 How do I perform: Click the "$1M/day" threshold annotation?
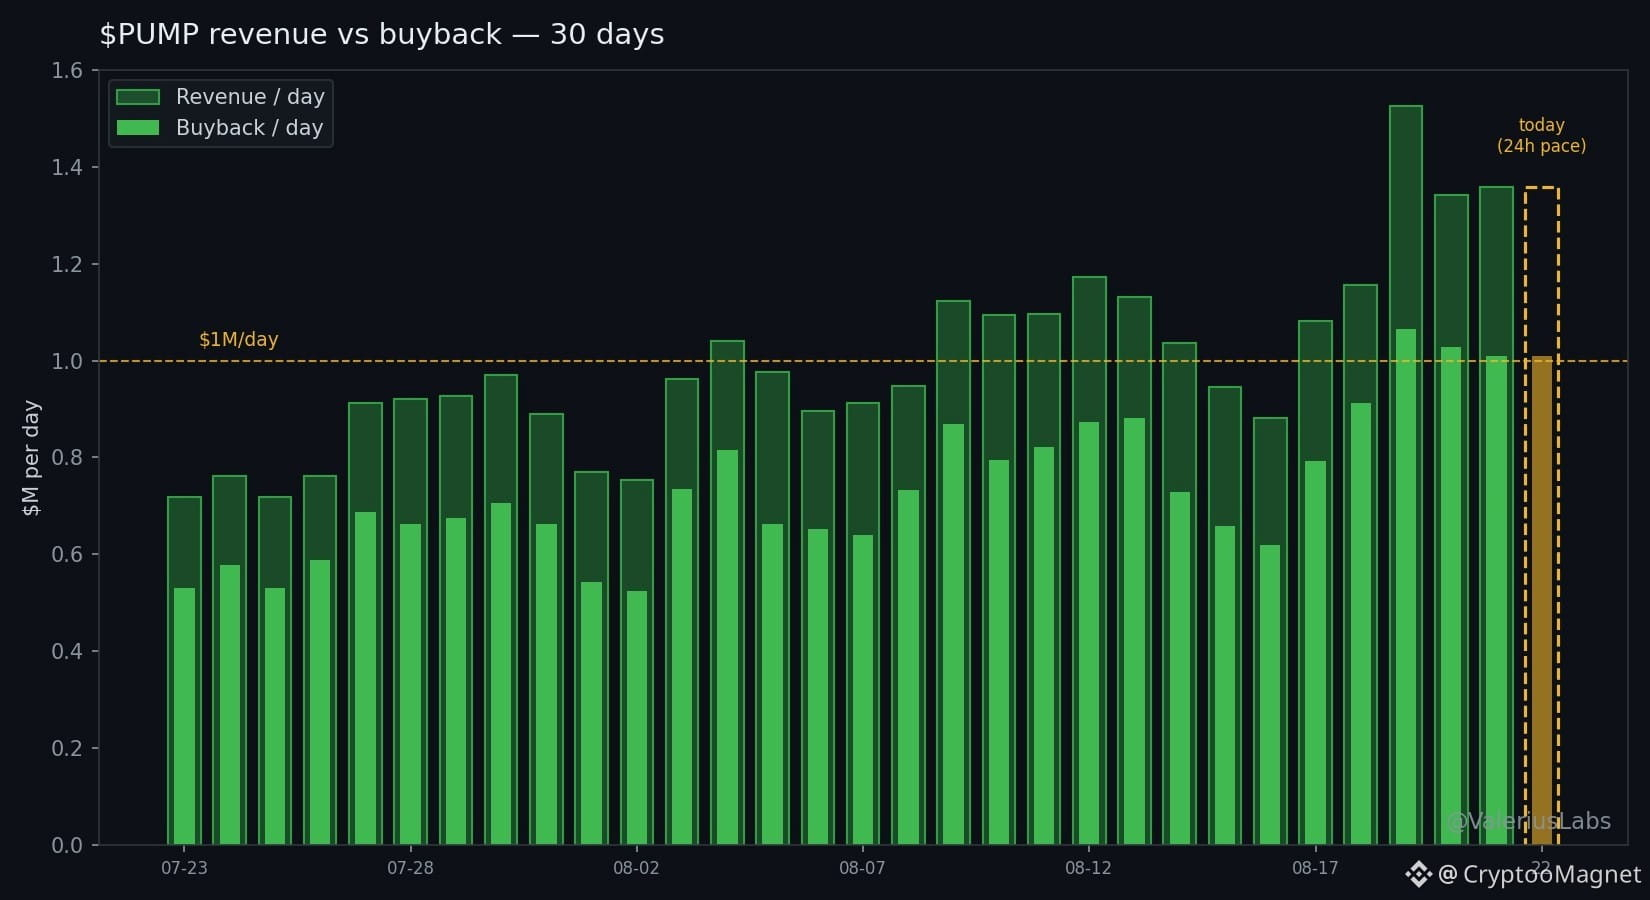tap(239, 339)
